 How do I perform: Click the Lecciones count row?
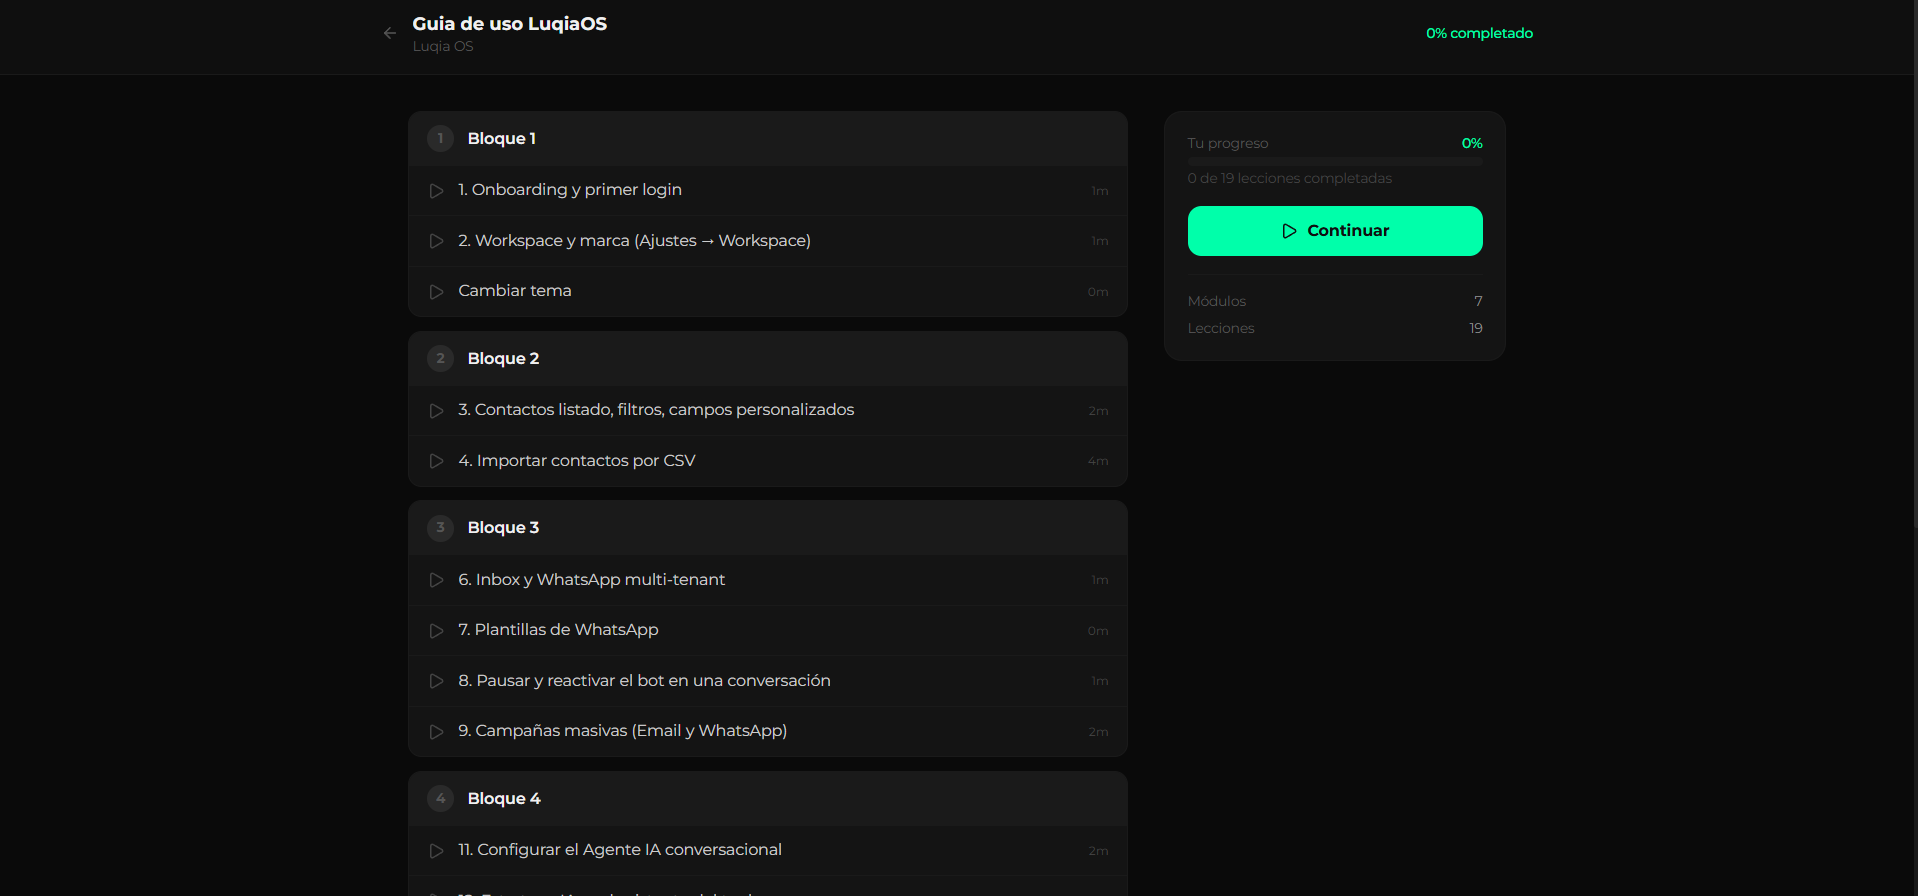click(x=1335, y=328)
